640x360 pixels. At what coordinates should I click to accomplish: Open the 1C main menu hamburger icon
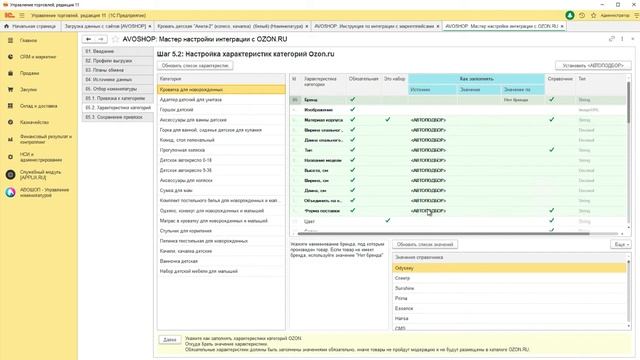click(22, 16)
